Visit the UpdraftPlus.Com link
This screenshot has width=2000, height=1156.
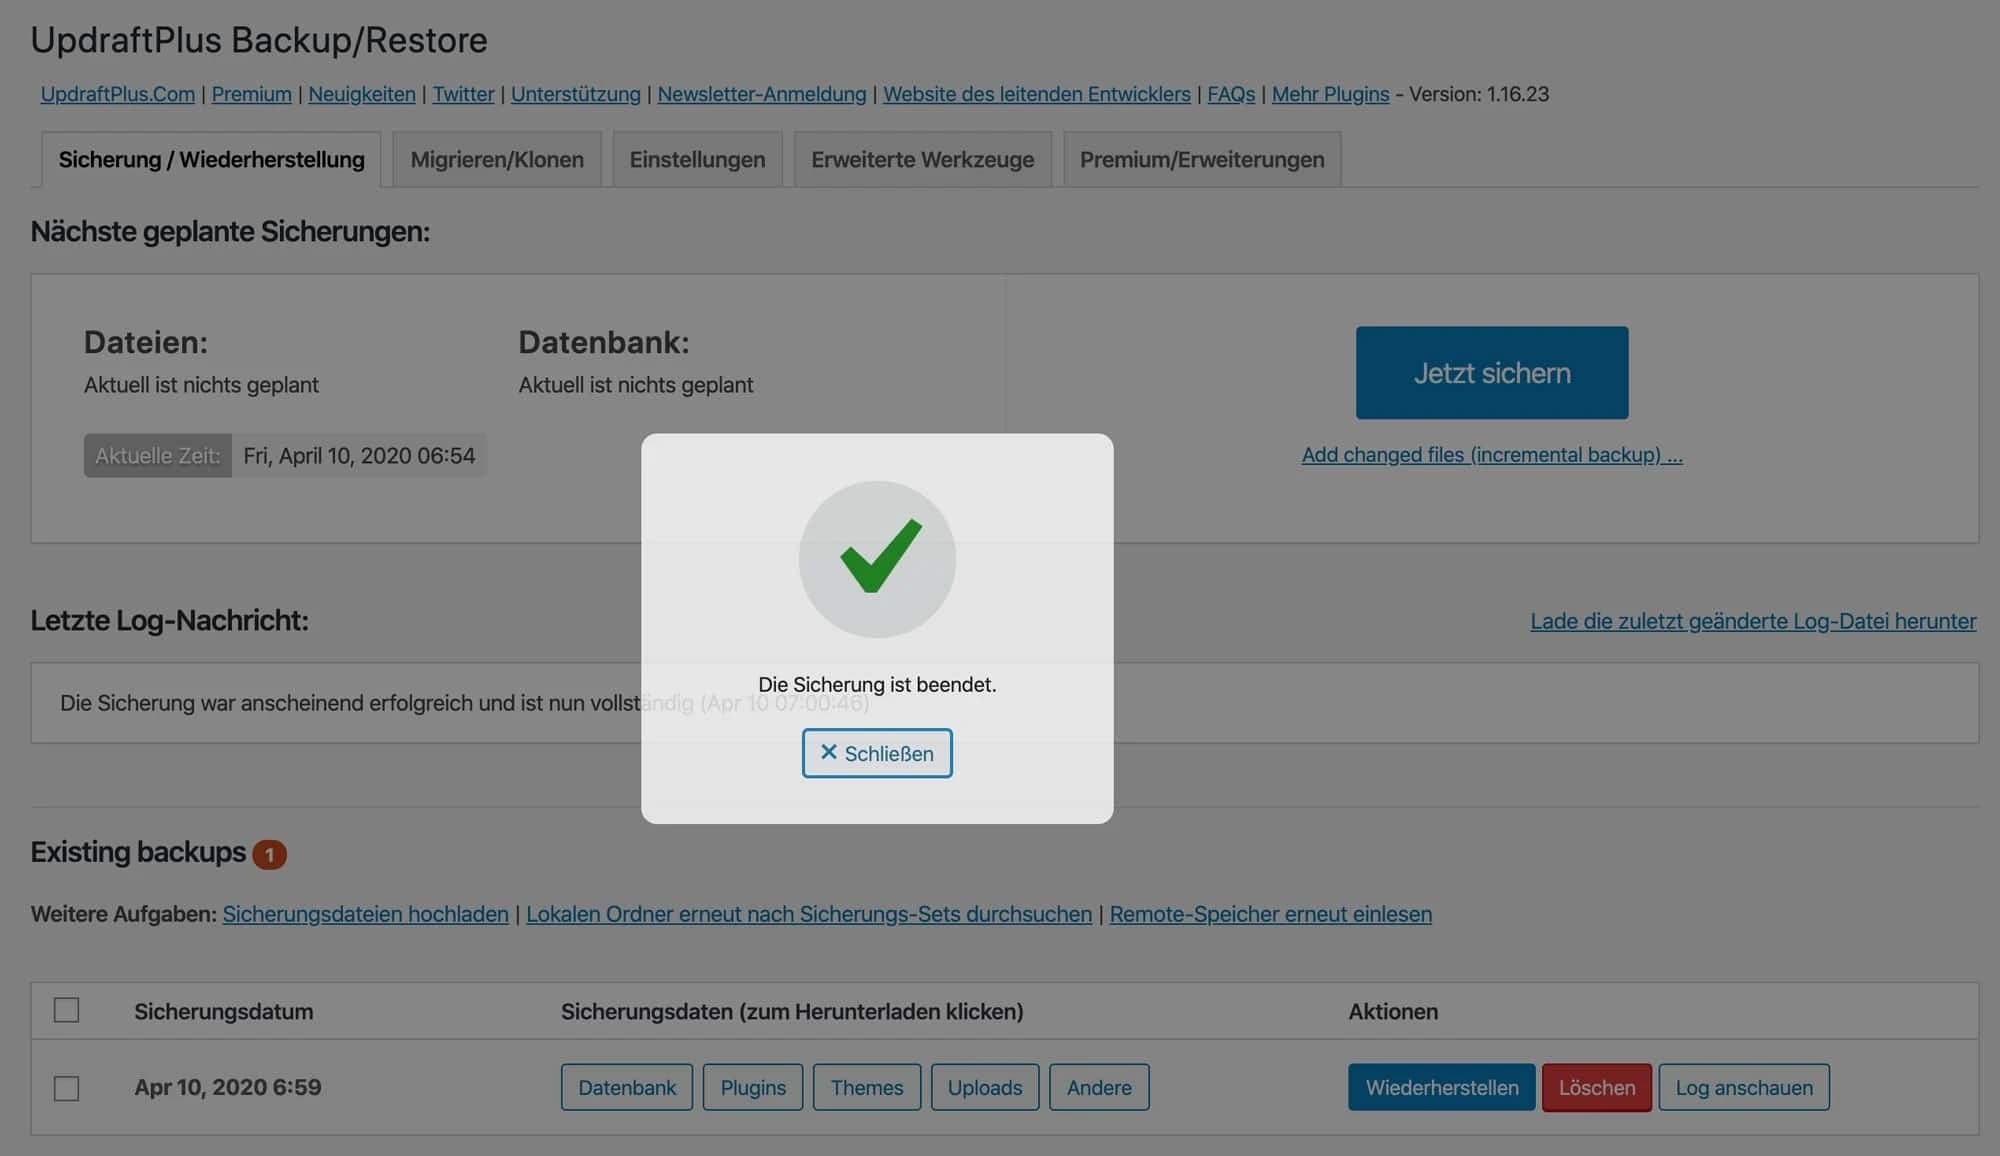point(116,93)
